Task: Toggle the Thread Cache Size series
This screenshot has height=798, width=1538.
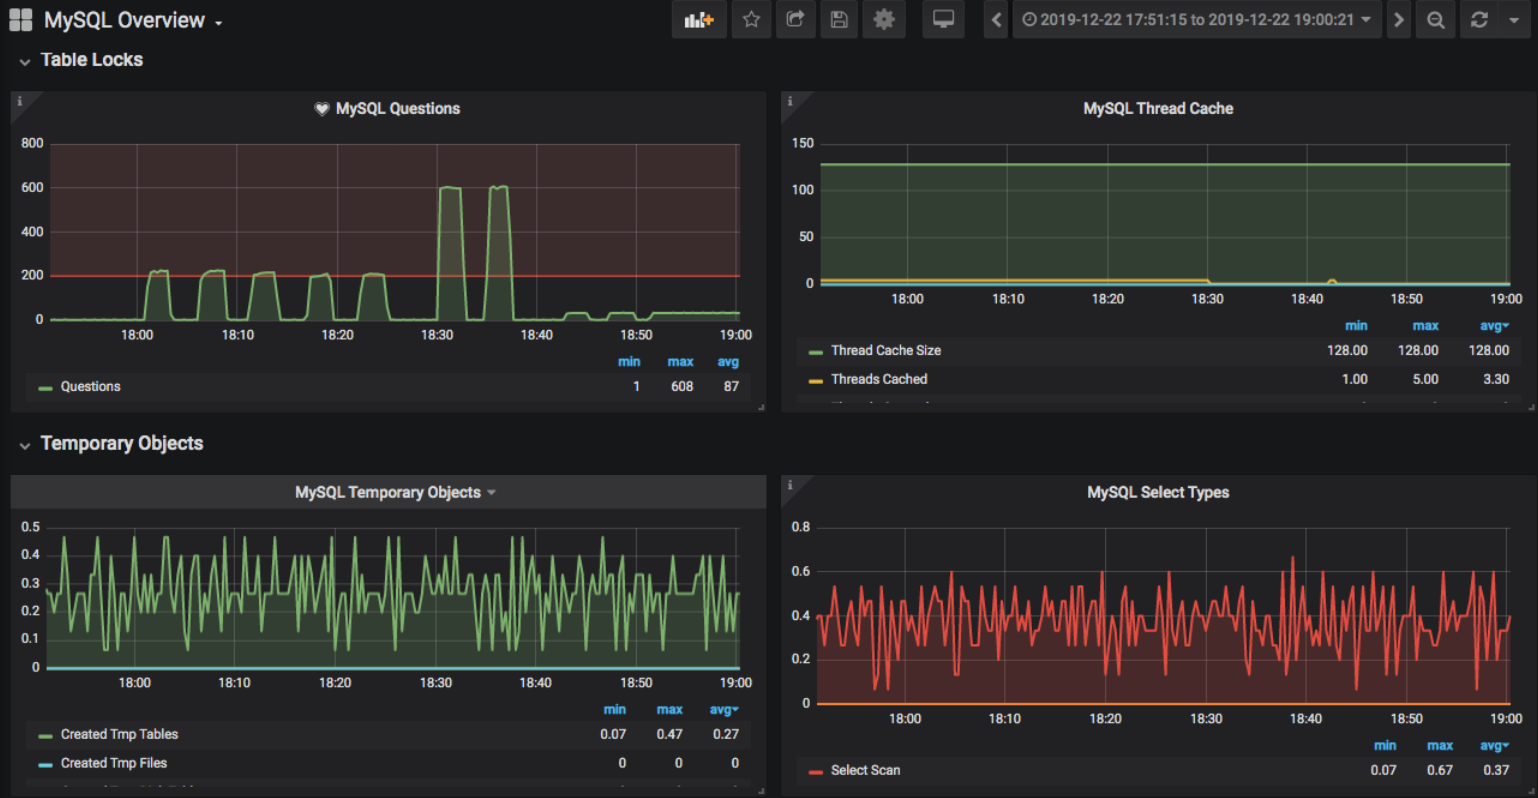Action: [x=886, y=351]
